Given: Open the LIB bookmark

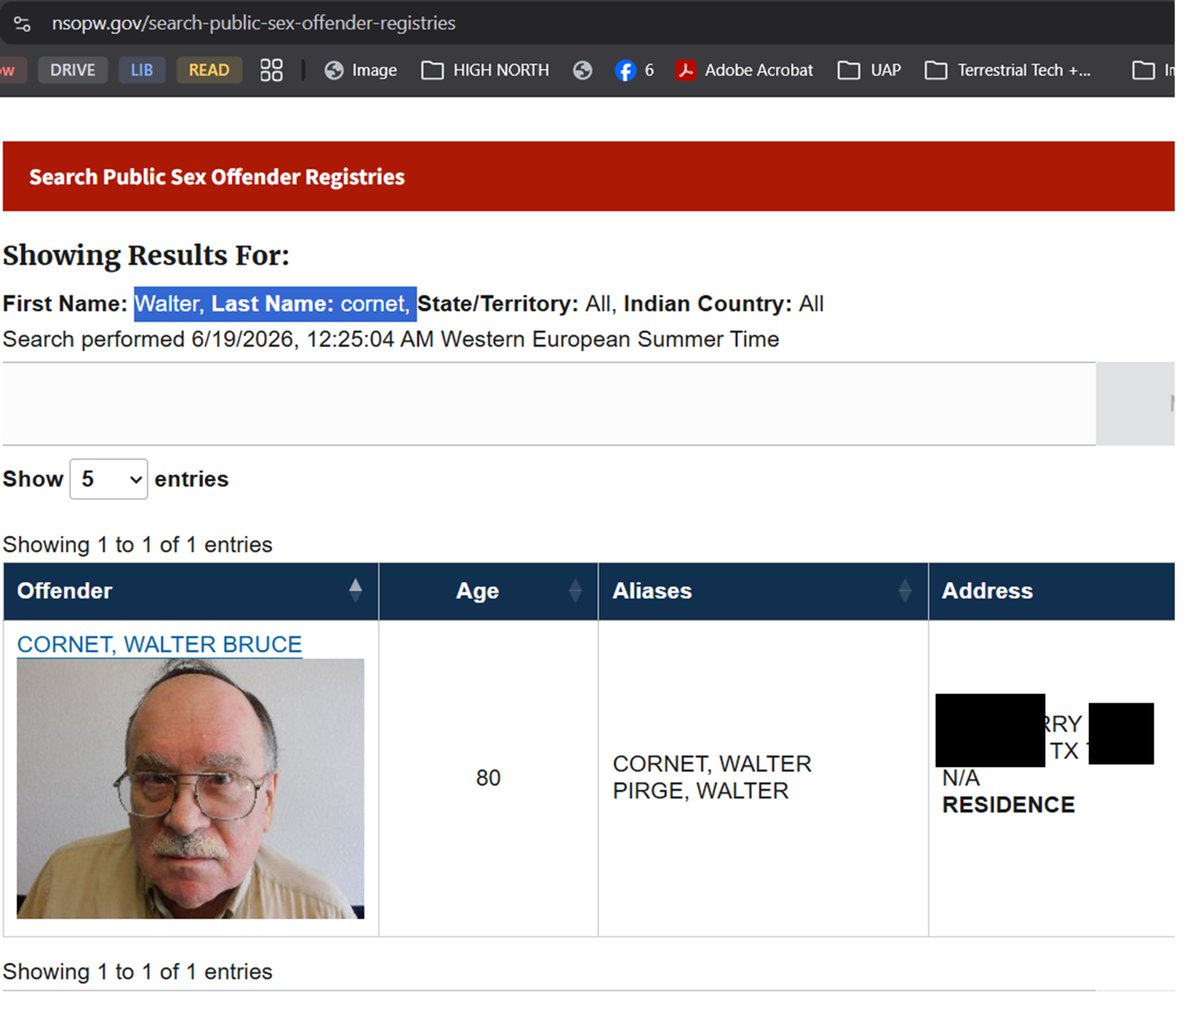Looking at the screenshot, I should 142,70.
